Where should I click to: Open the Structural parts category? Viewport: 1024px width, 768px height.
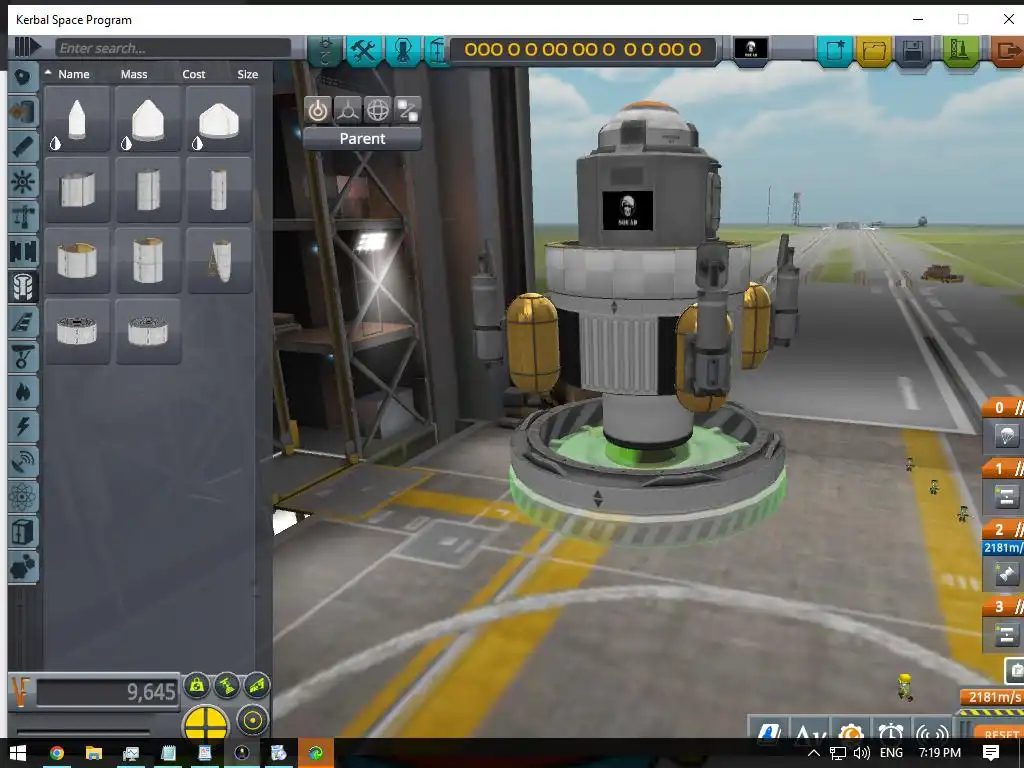tap(24, 217)
